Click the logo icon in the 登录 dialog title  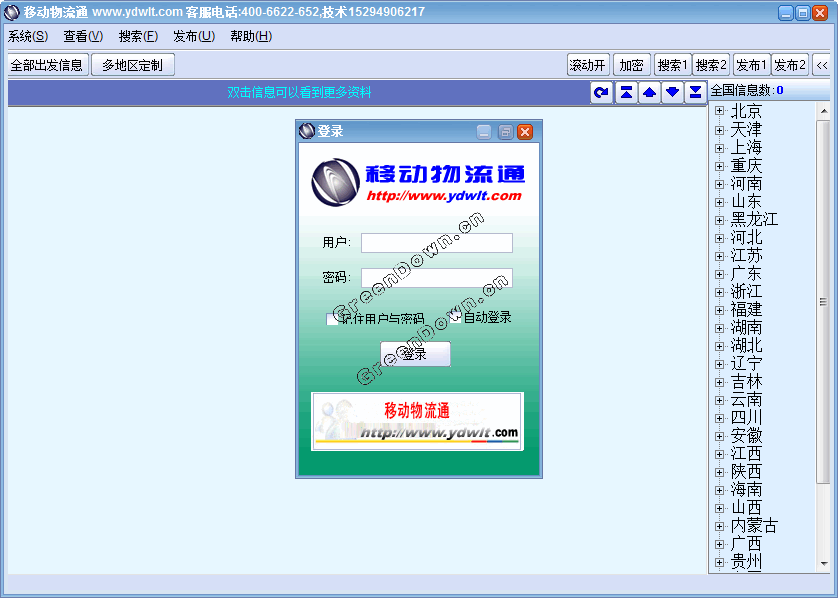pos(307,131)
